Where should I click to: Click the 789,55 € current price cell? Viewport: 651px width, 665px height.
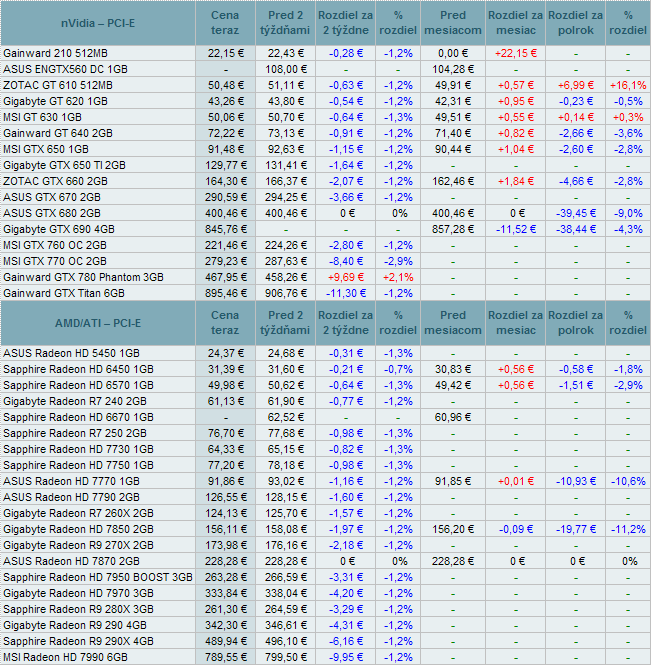[226, 658]
